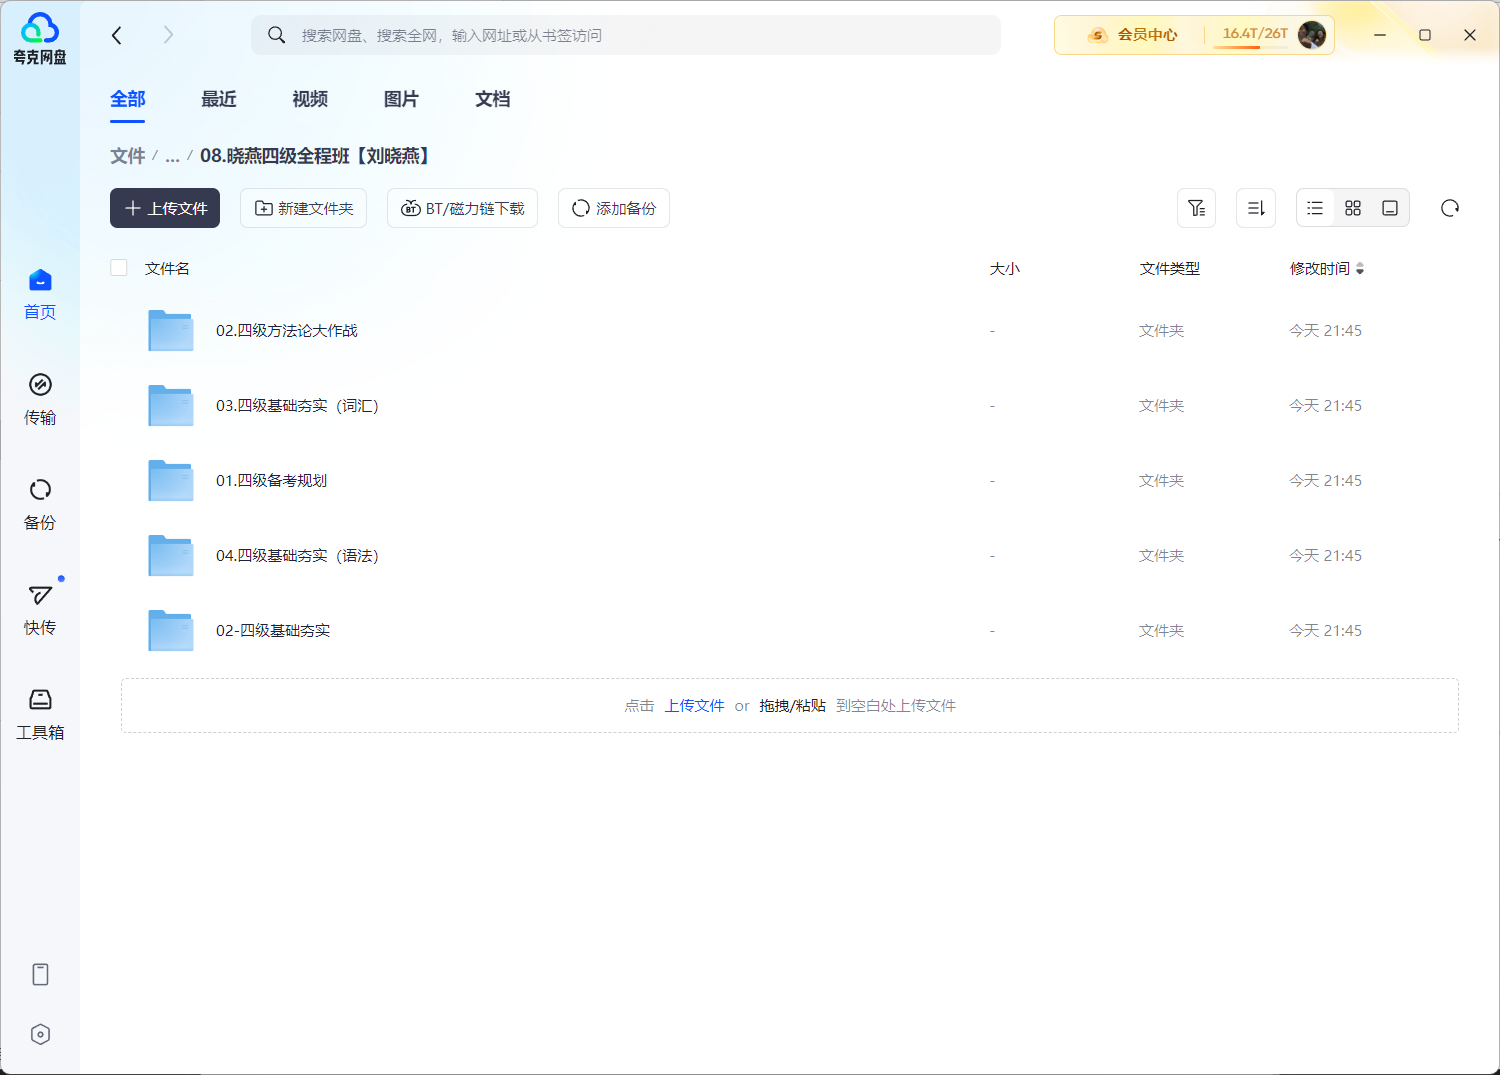
Task: Click 添加备份 add backup button
Action: (614, 208)
